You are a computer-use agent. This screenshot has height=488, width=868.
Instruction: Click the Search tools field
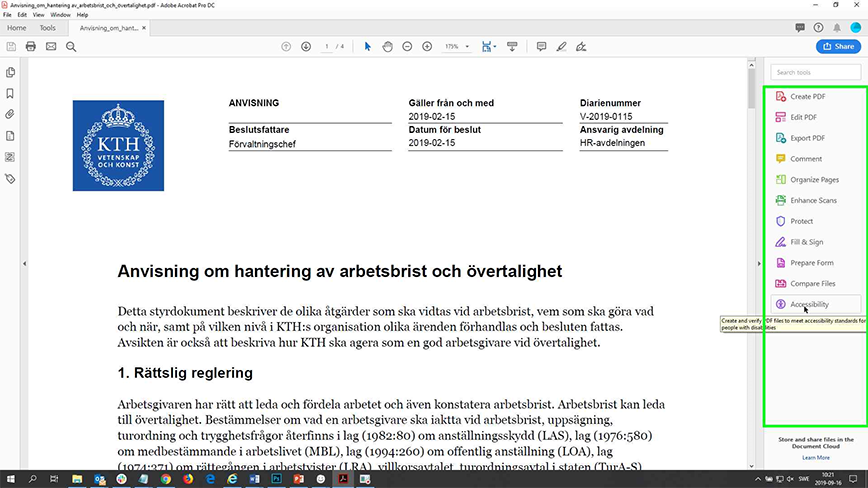[815, 72]
